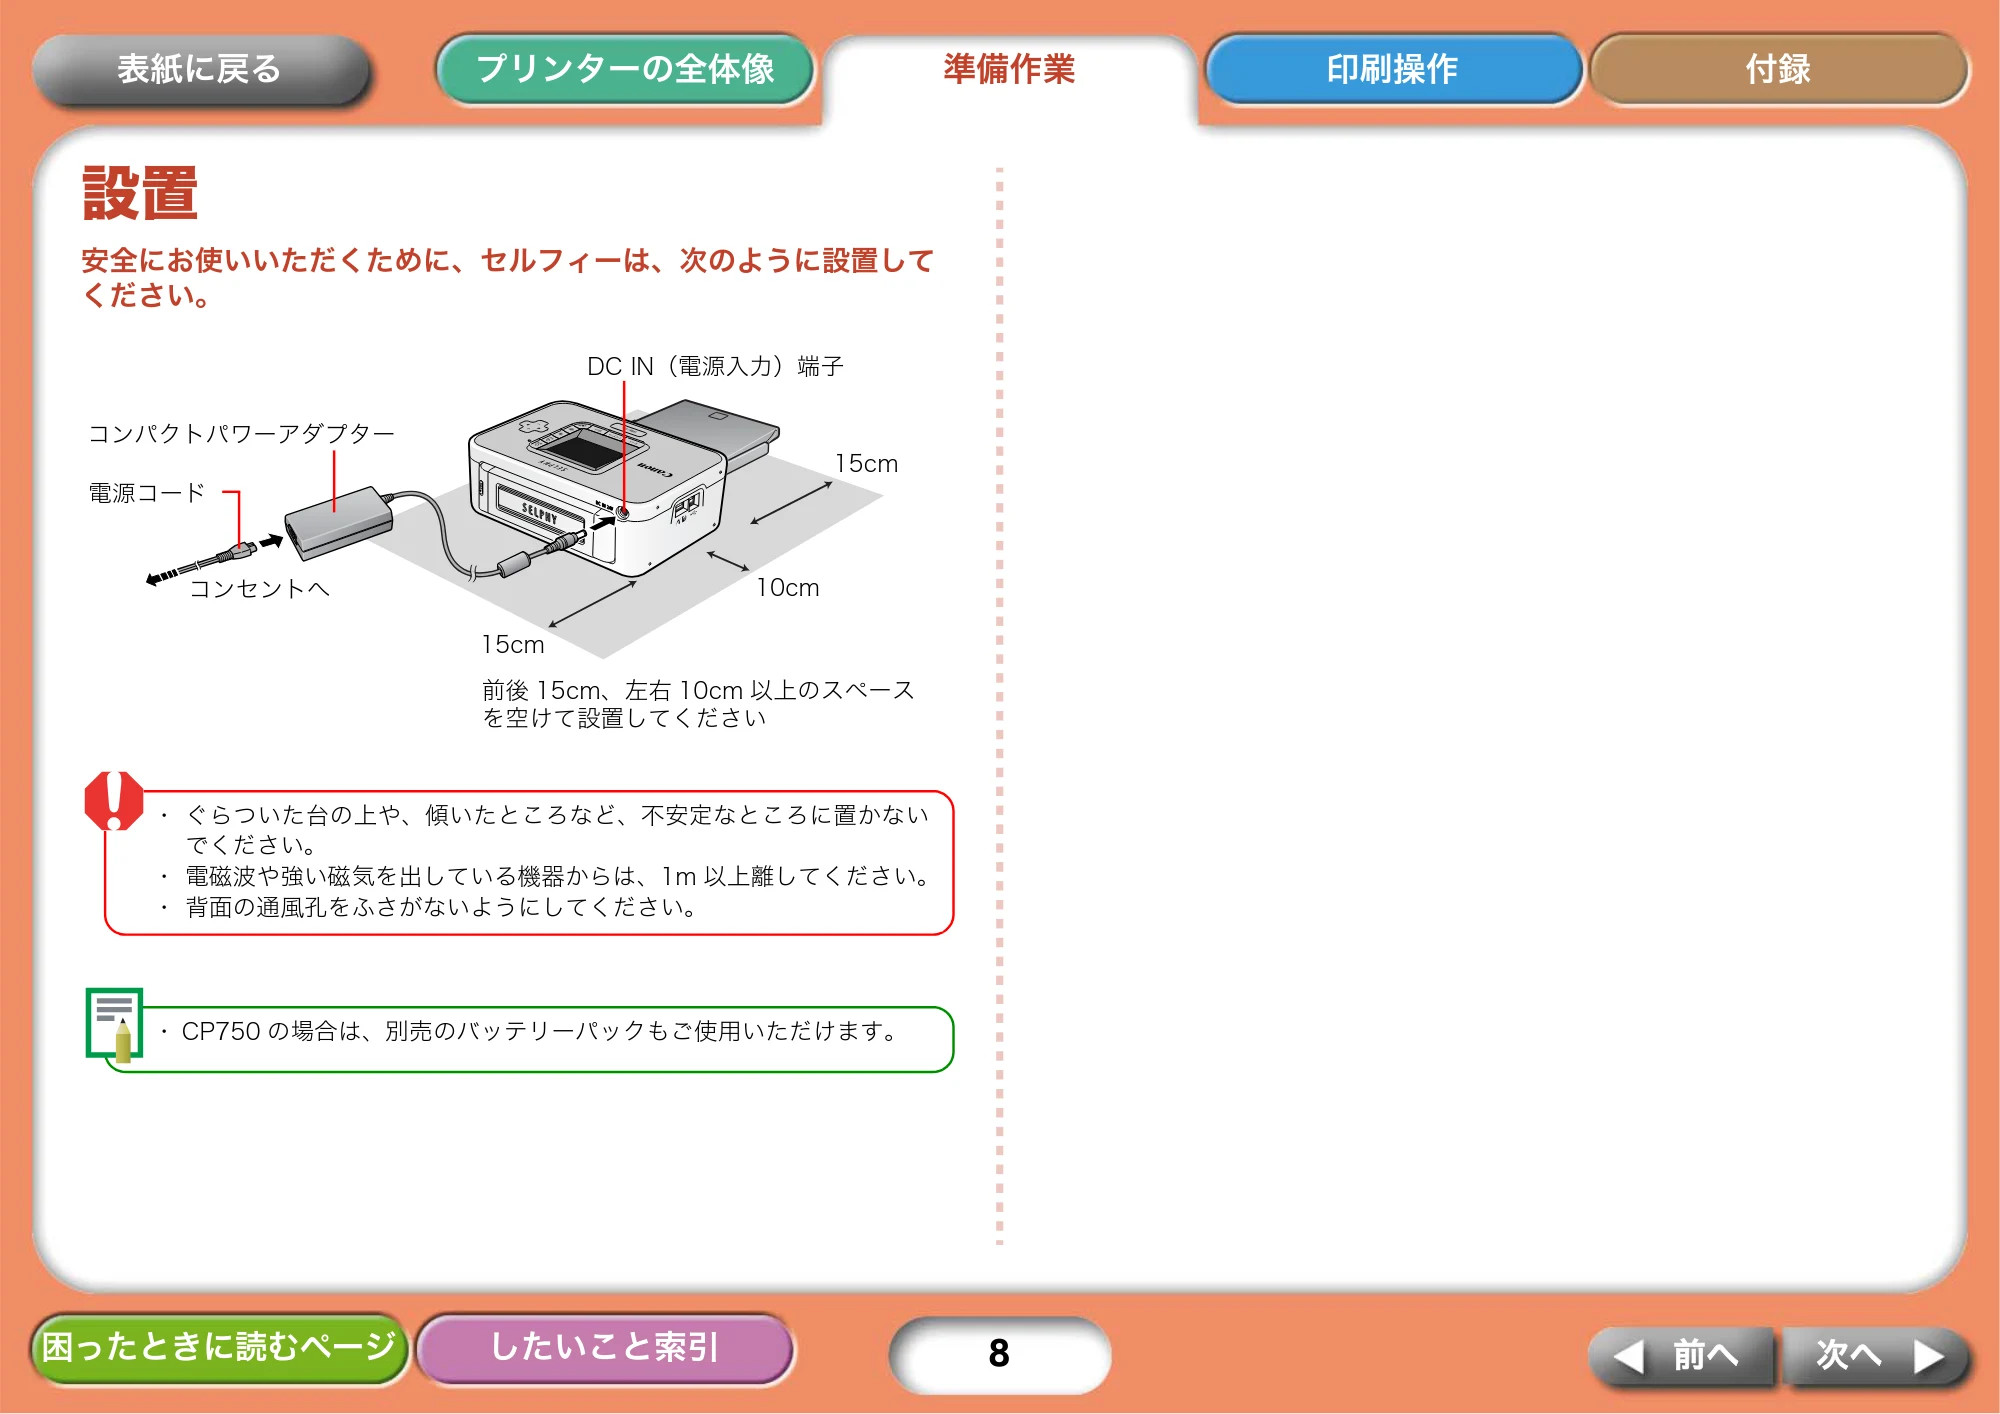Image resolution: width=2000 pixels, height=1414 pixels.
Task: Click the compact power adapter illustration
Action: tap(339, 522)
